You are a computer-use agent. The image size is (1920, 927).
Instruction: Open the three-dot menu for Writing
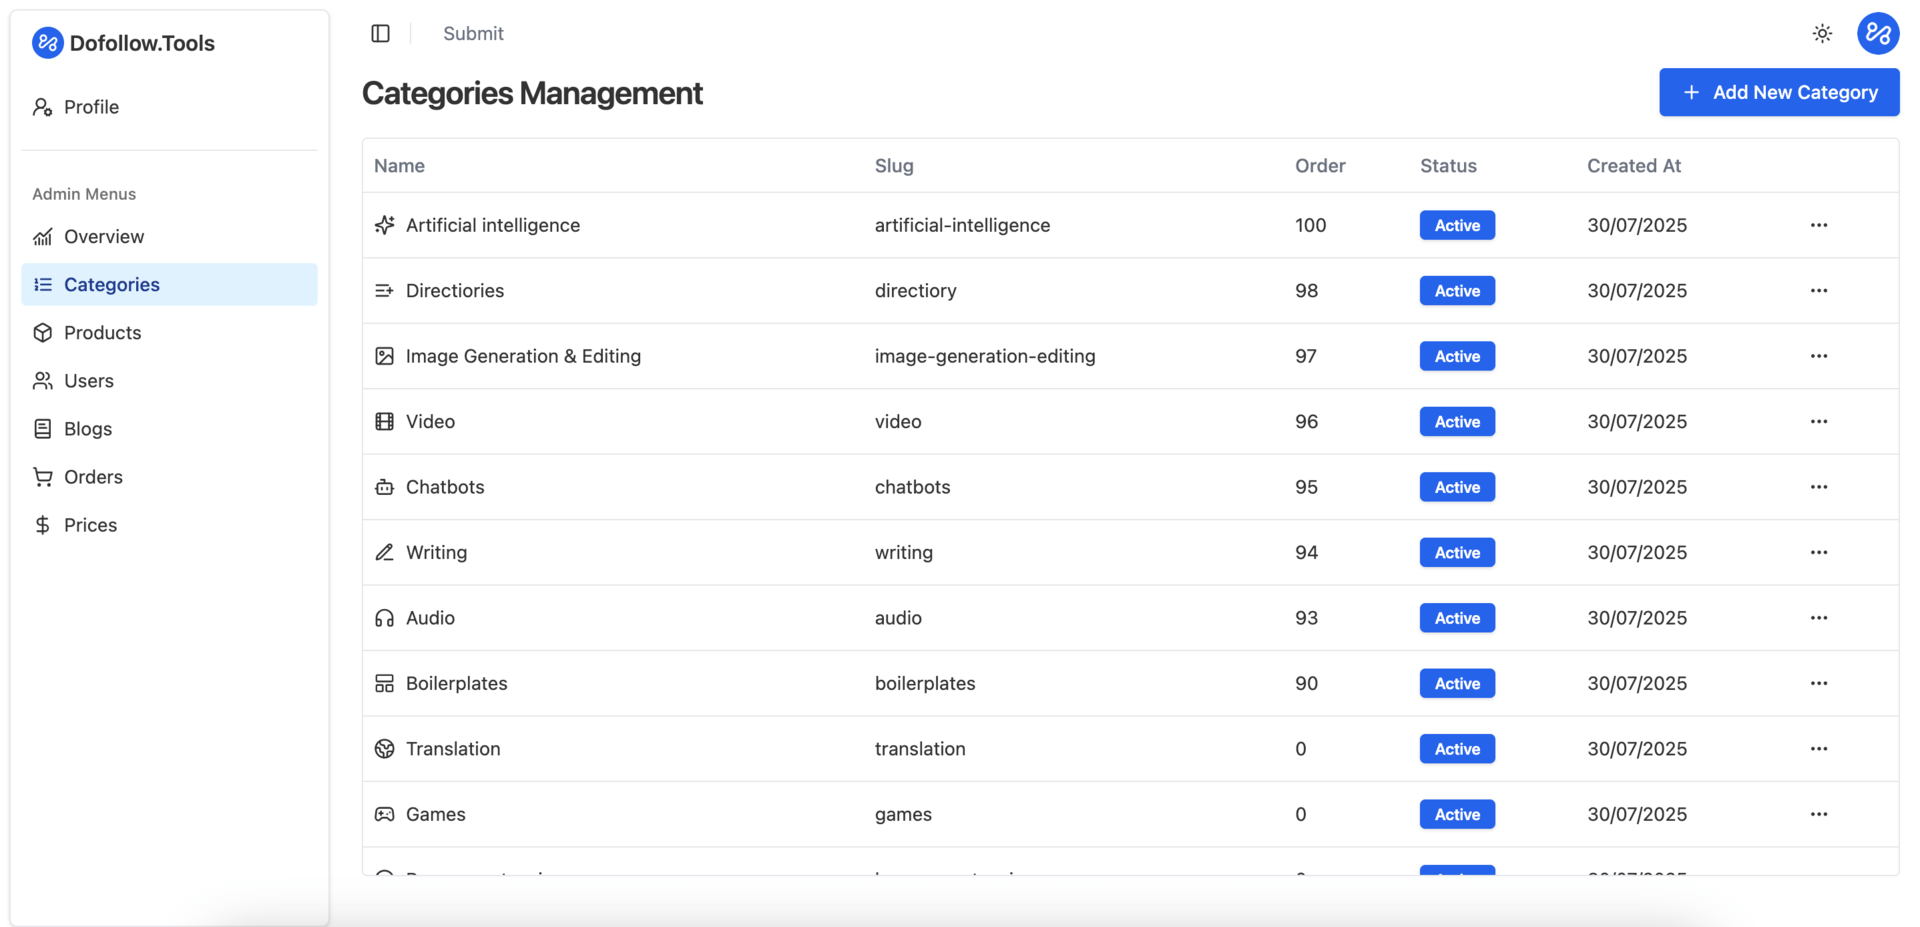pyautogui.click(x=1818, y=553)
